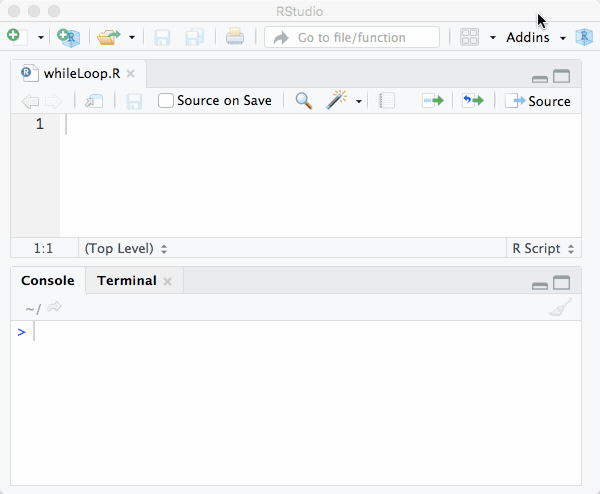Enable Source on Save checkbox
600x494 pixels.
[166, 101]
